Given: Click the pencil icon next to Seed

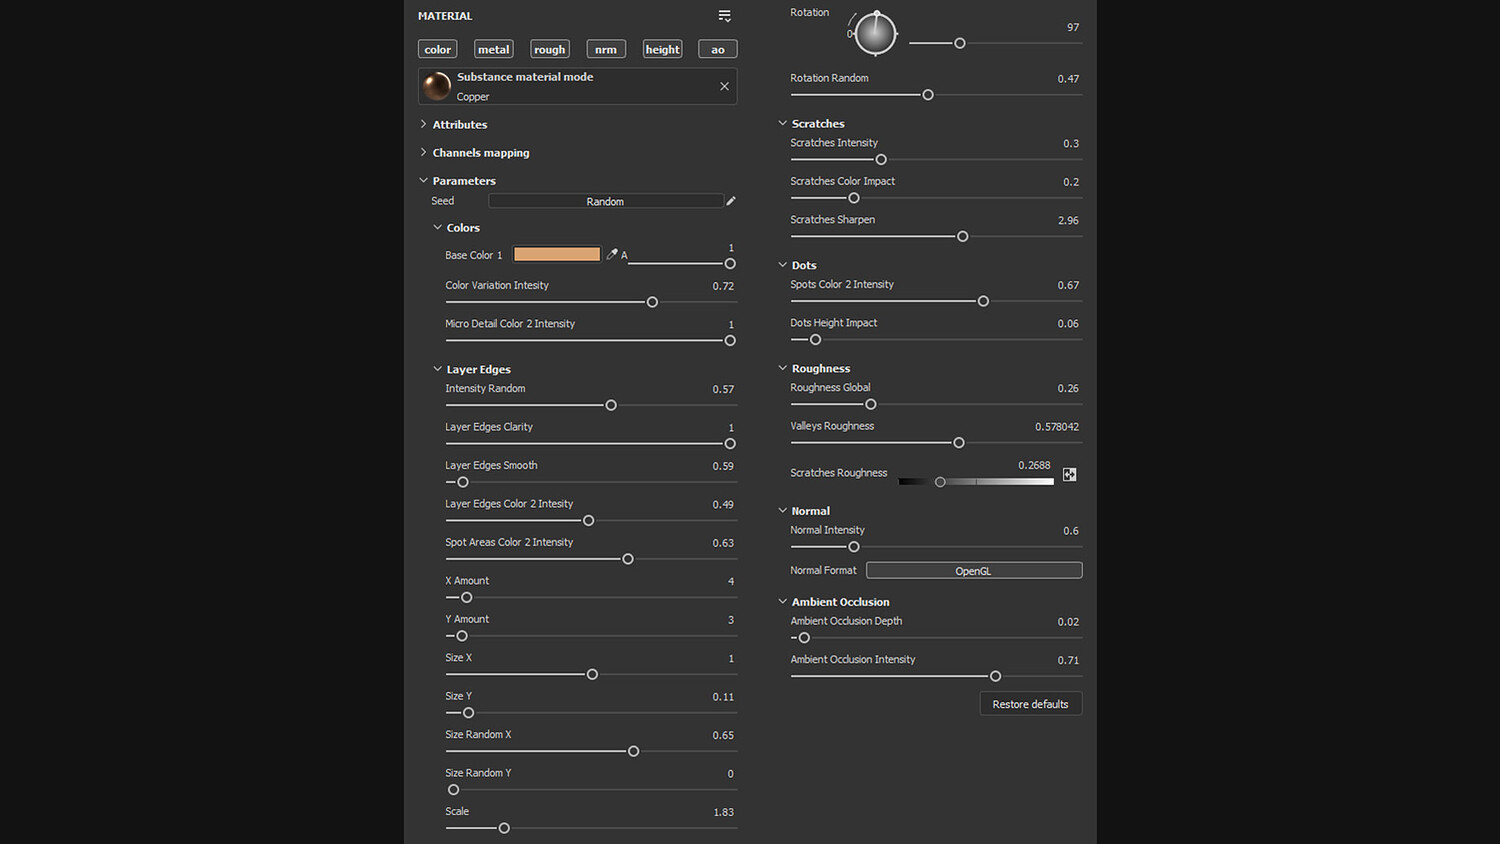Looking at the screenshot, I should coord(731,201).
